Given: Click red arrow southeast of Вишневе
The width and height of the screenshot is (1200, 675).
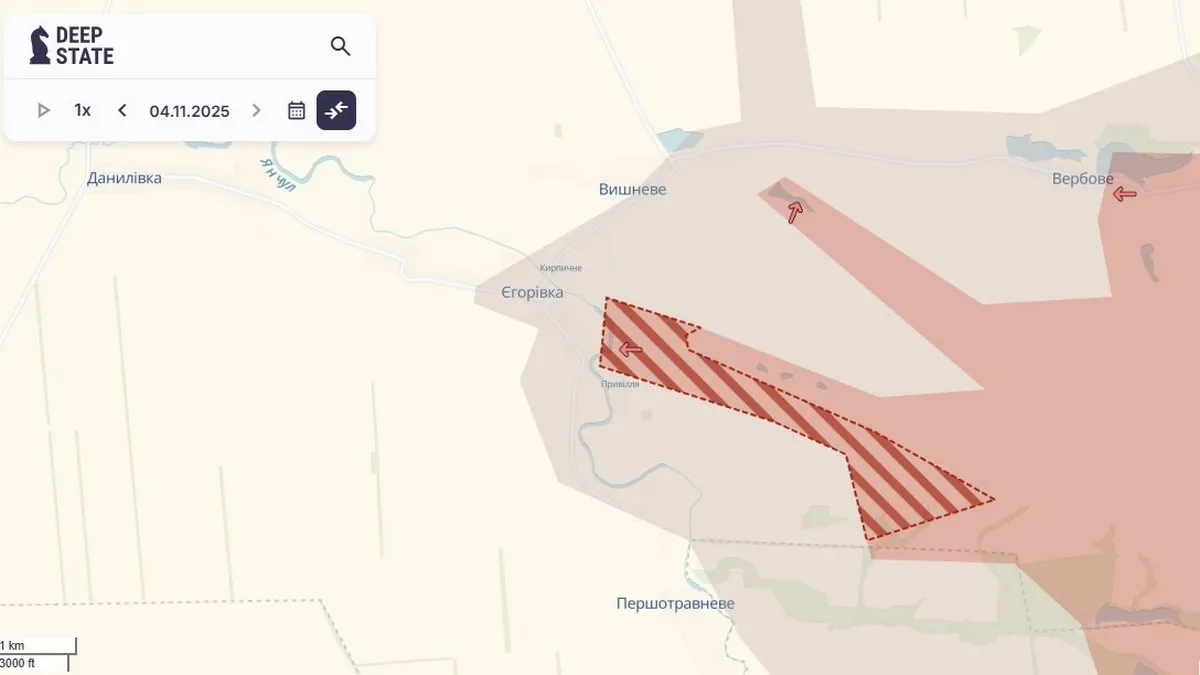Looking at the screenshot, I should [794, 212].
